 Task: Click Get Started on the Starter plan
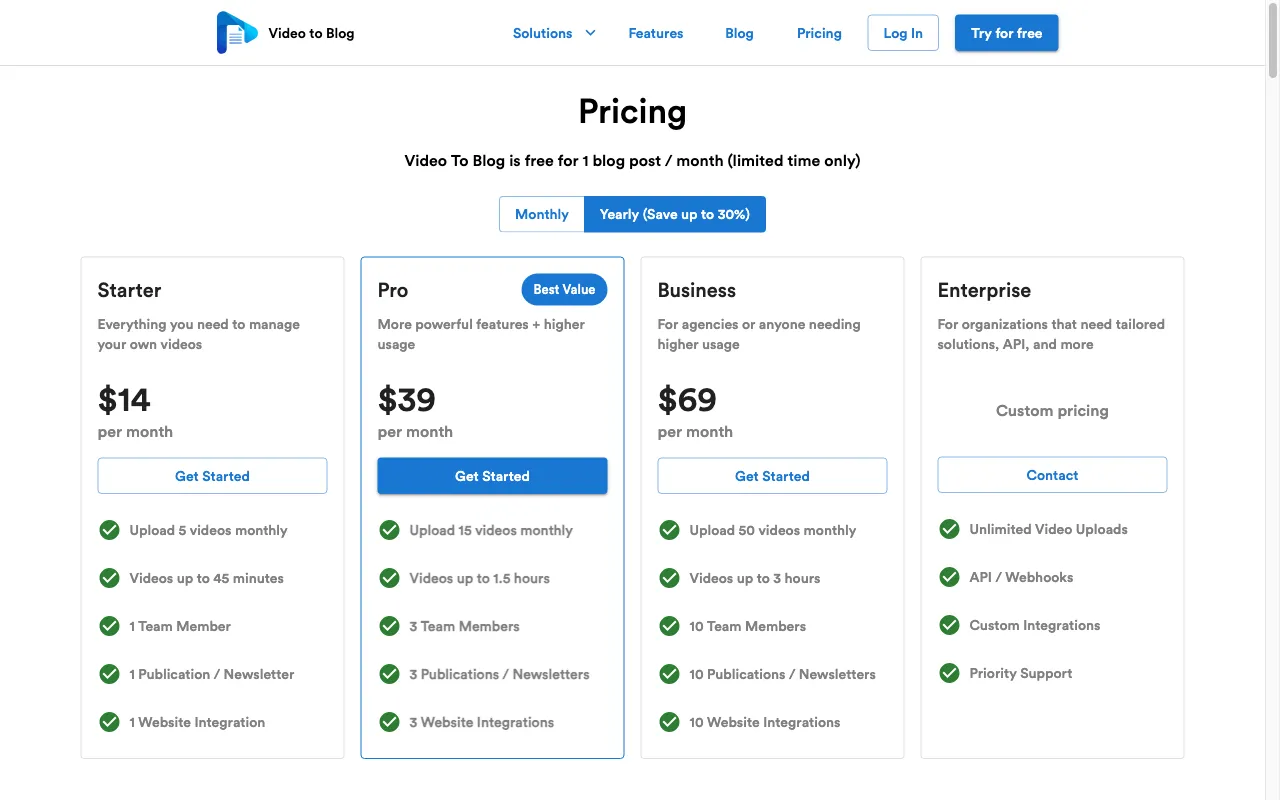click(212, 476)
